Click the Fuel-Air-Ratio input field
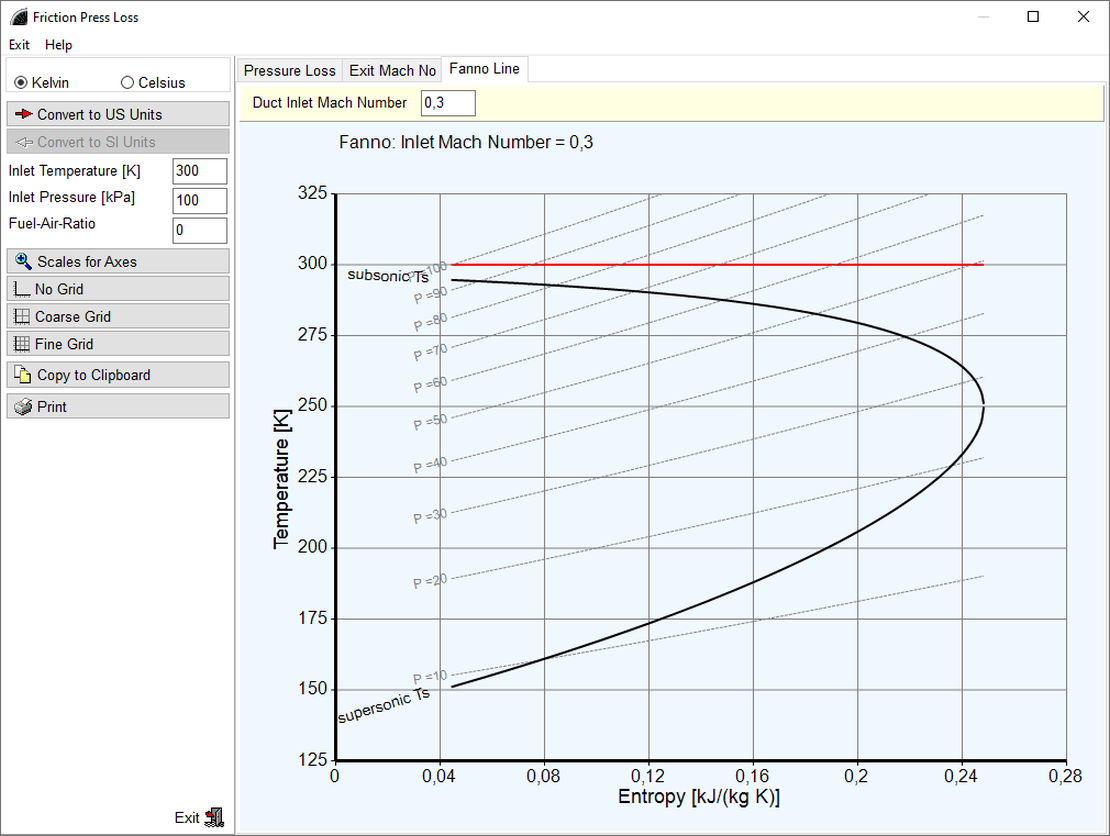Image resolution: width=1110 pixels, height=836 pixels. [199, 230]
